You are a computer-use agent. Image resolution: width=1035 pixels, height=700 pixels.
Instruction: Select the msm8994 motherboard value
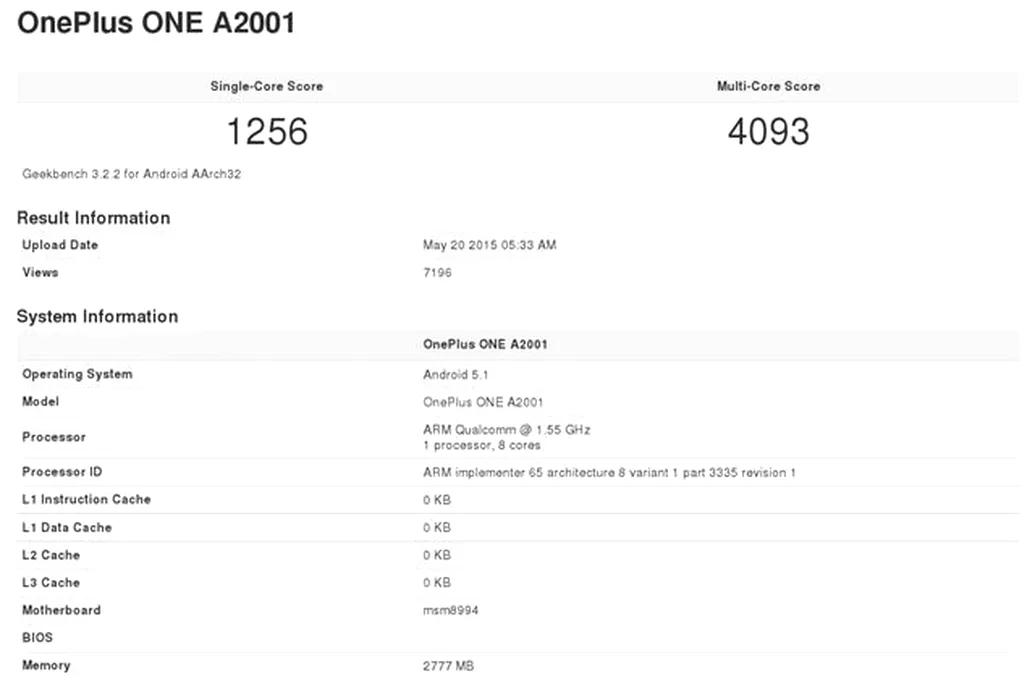click(451, 610)
